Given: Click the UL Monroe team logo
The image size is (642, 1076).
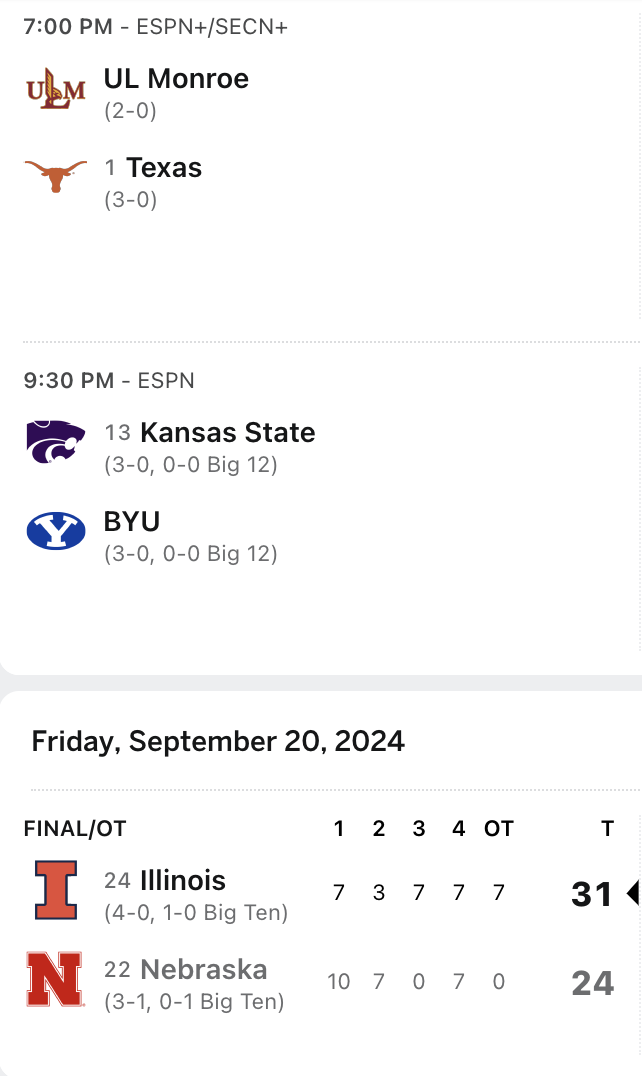Looking at the screenshot, I should coord(56,89).
